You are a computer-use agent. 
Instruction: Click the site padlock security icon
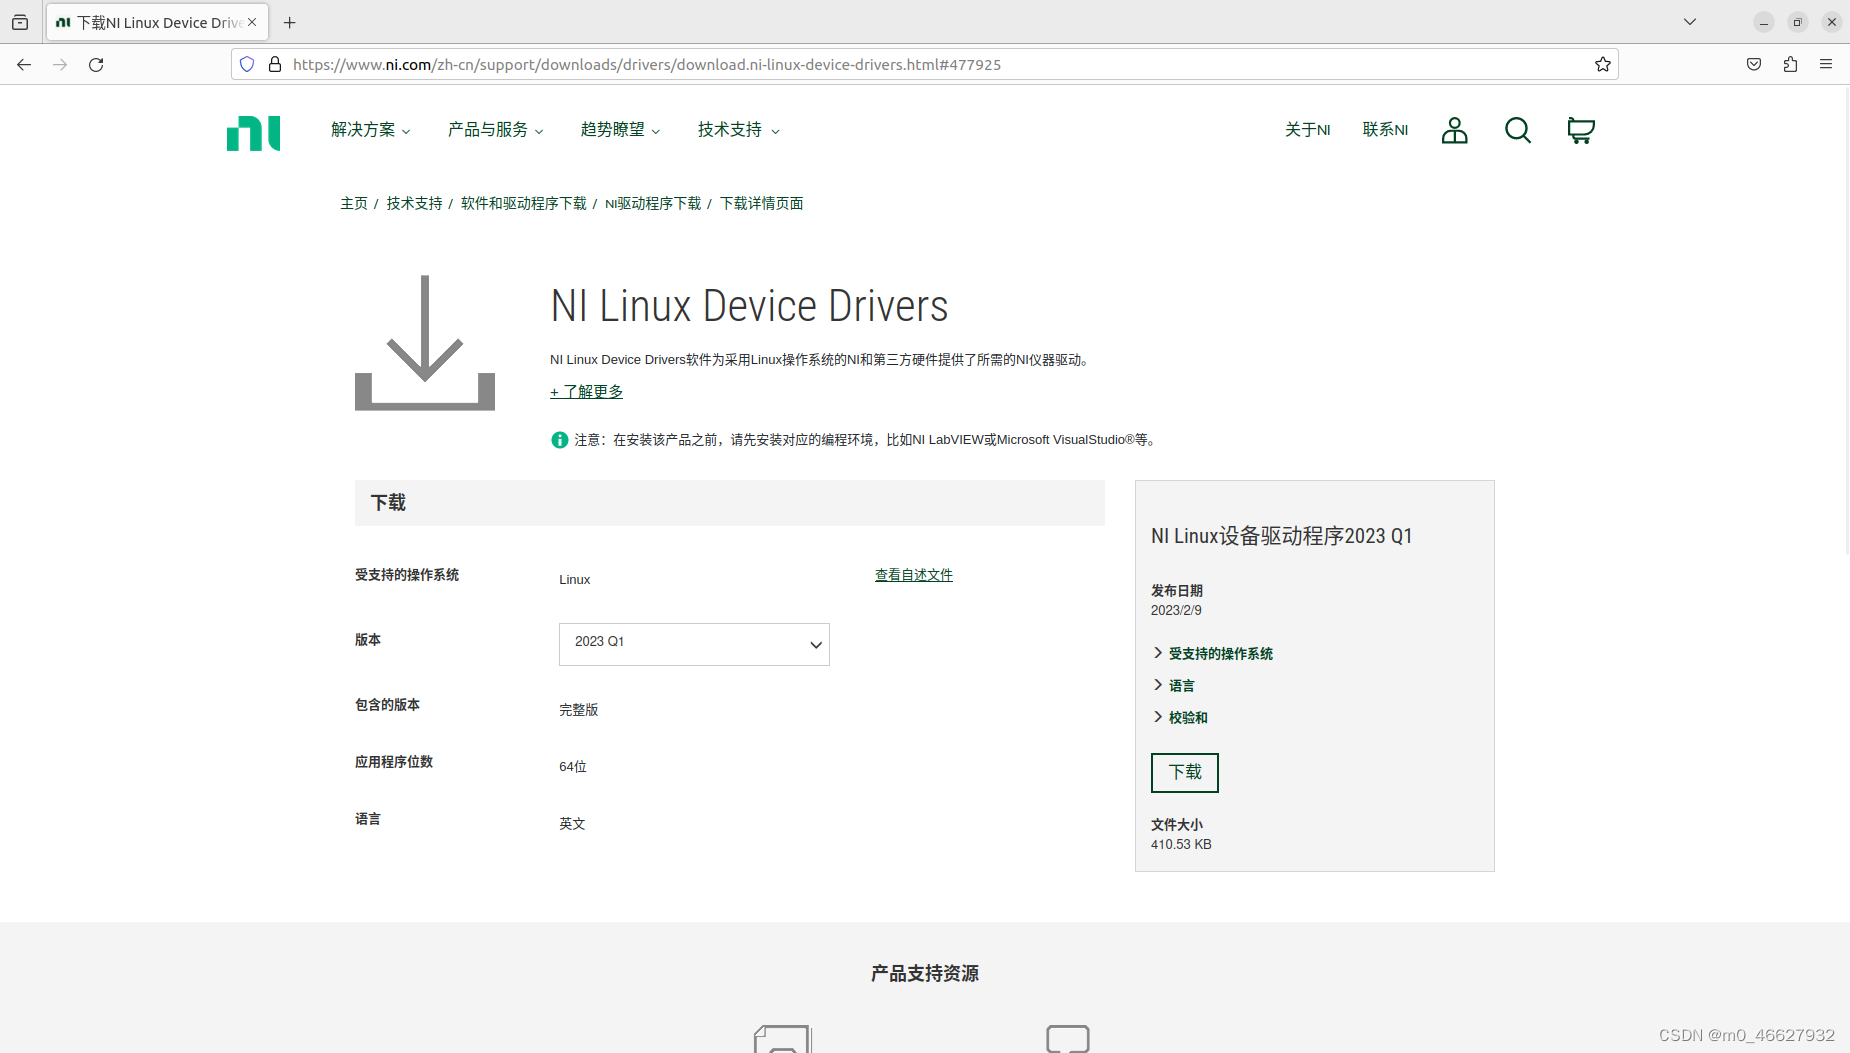pos(275,64)
